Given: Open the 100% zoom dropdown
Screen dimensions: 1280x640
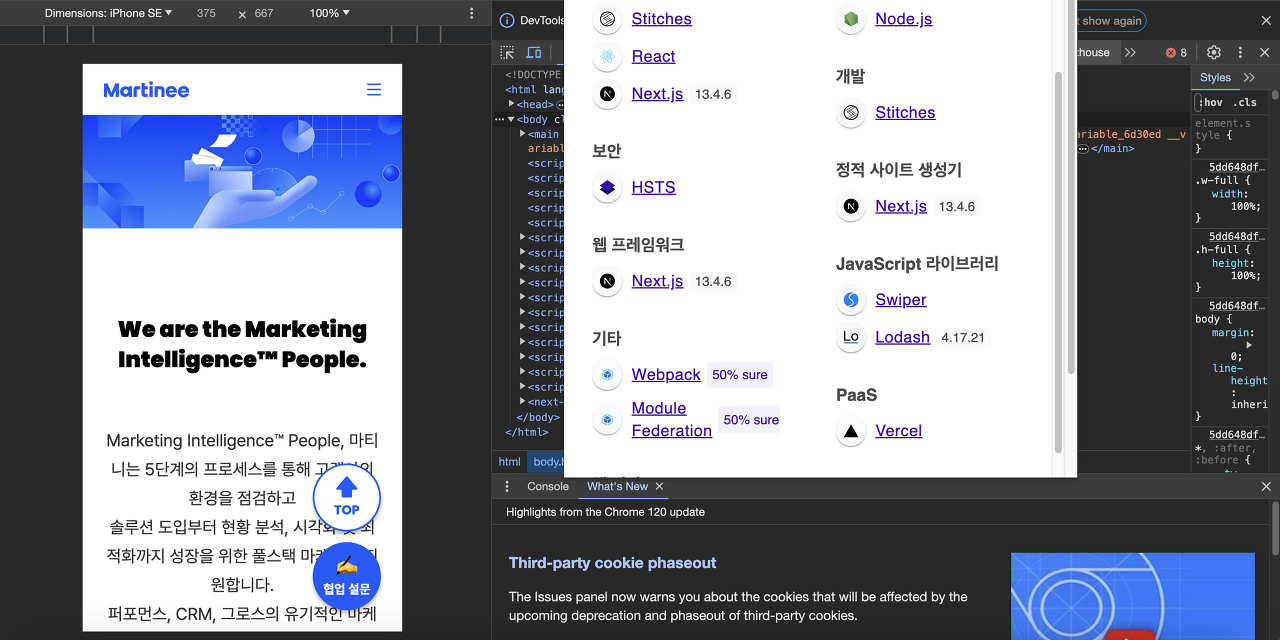Looking at the screenshot, I should tap(329, 13).
